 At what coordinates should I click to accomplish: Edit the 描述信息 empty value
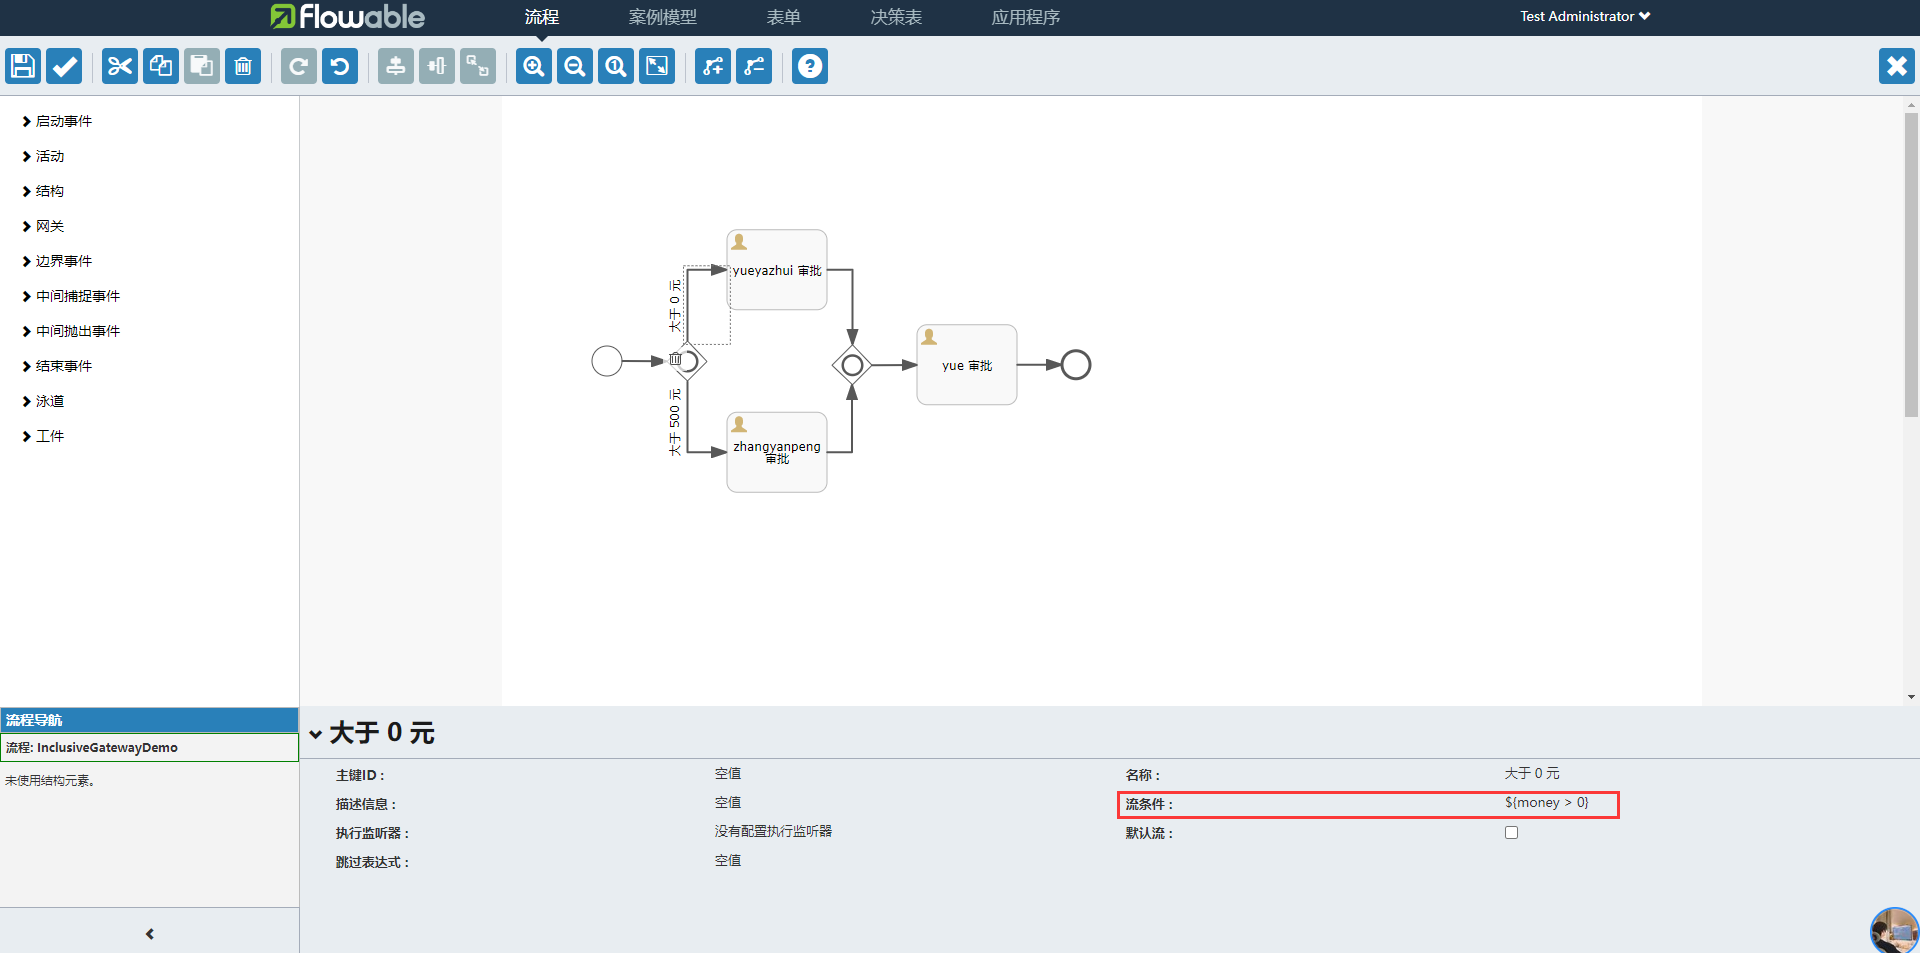pyautogui.click(x=728, y=803)
